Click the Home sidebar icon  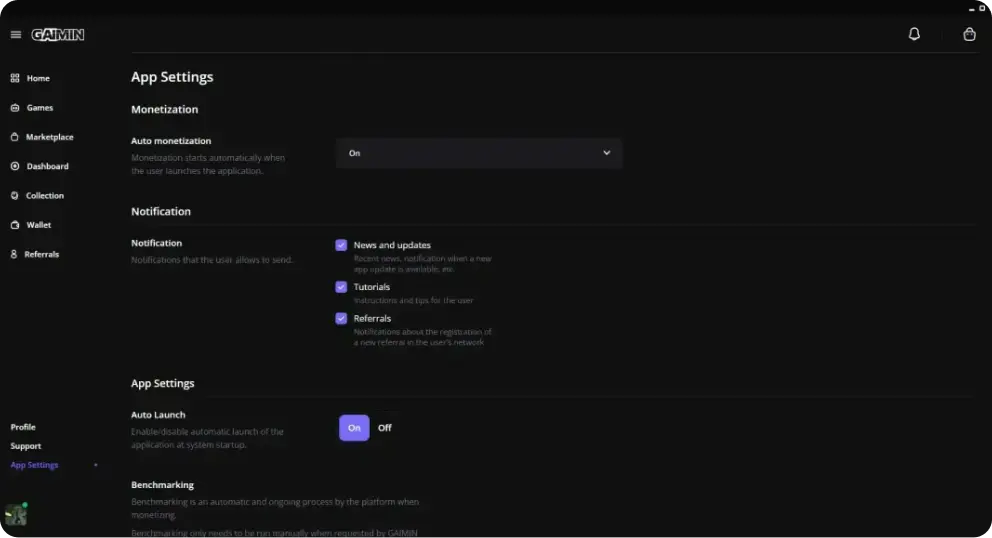click(x=15, y=78)
